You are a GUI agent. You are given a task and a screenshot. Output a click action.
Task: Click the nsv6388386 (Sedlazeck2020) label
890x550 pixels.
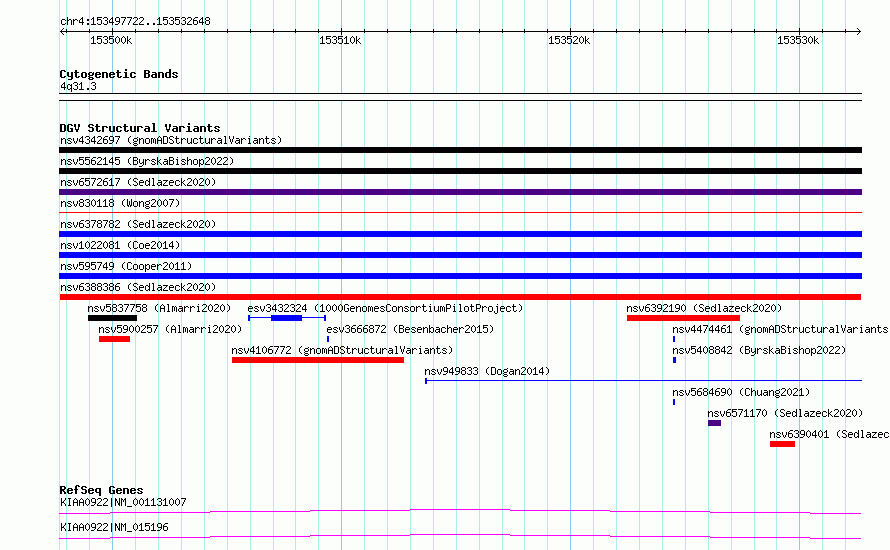pyautogui.click(x=138, y=287)
